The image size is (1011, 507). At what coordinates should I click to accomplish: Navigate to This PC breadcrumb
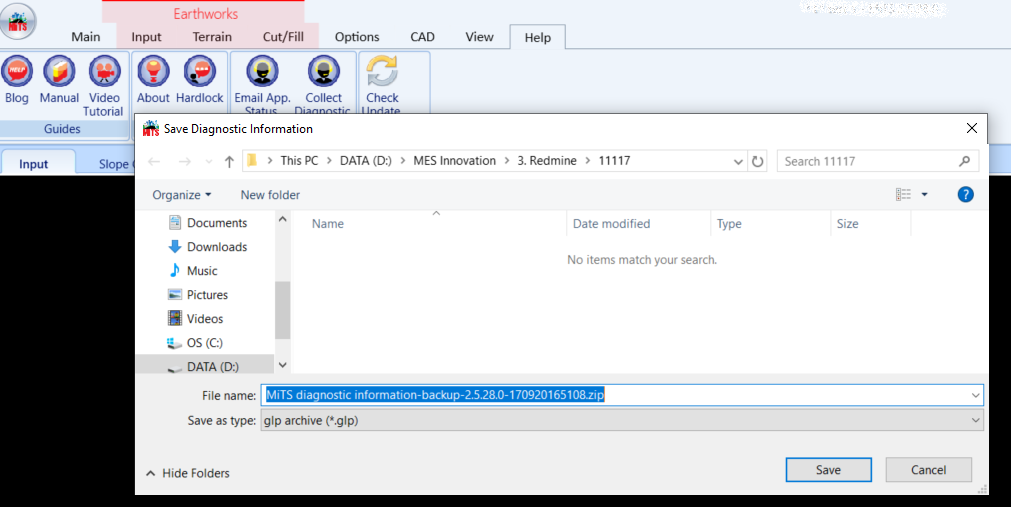tap(299, 161)
